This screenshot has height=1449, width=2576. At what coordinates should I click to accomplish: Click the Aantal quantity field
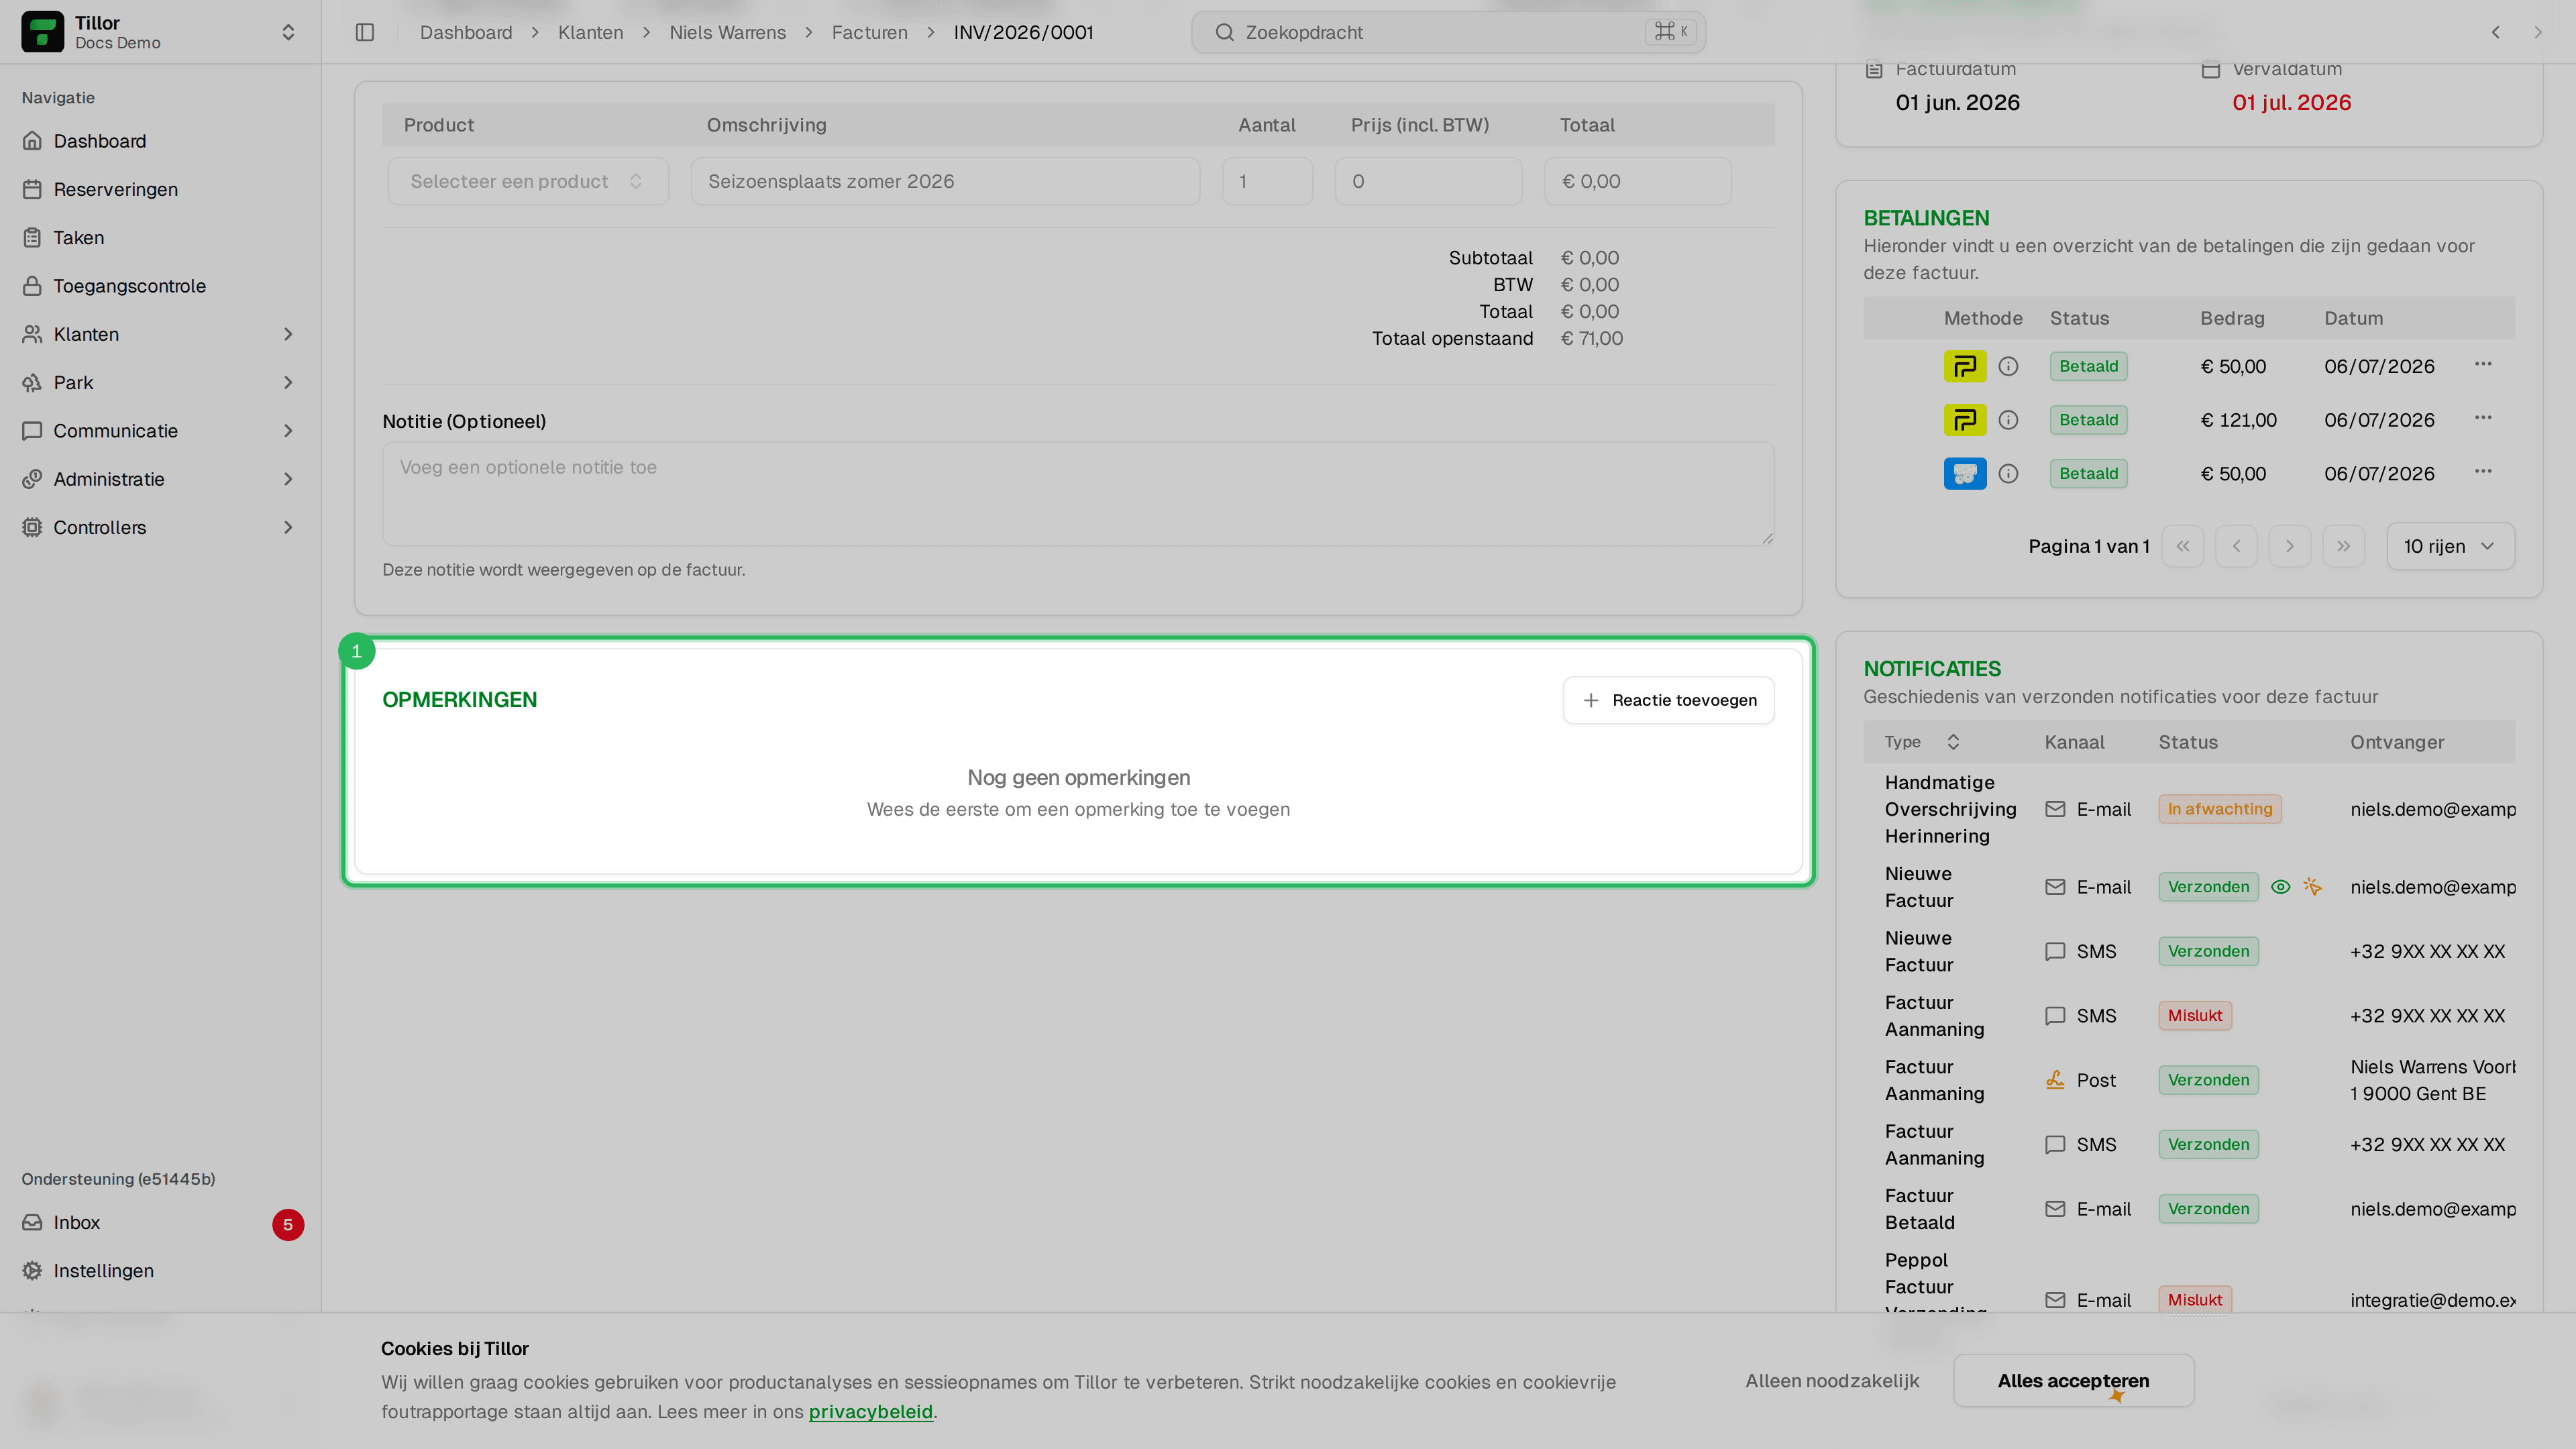coord(1267,181)
